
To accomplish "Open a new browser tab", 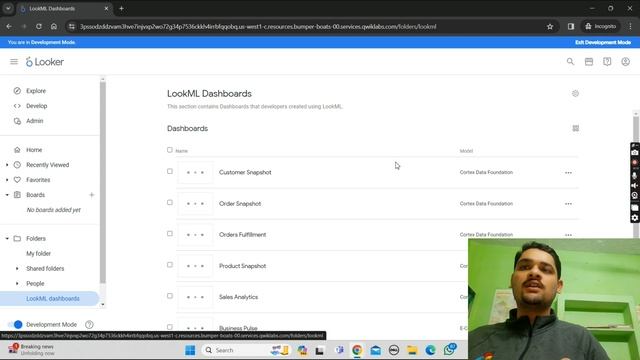I will click(x=121, y=9).
